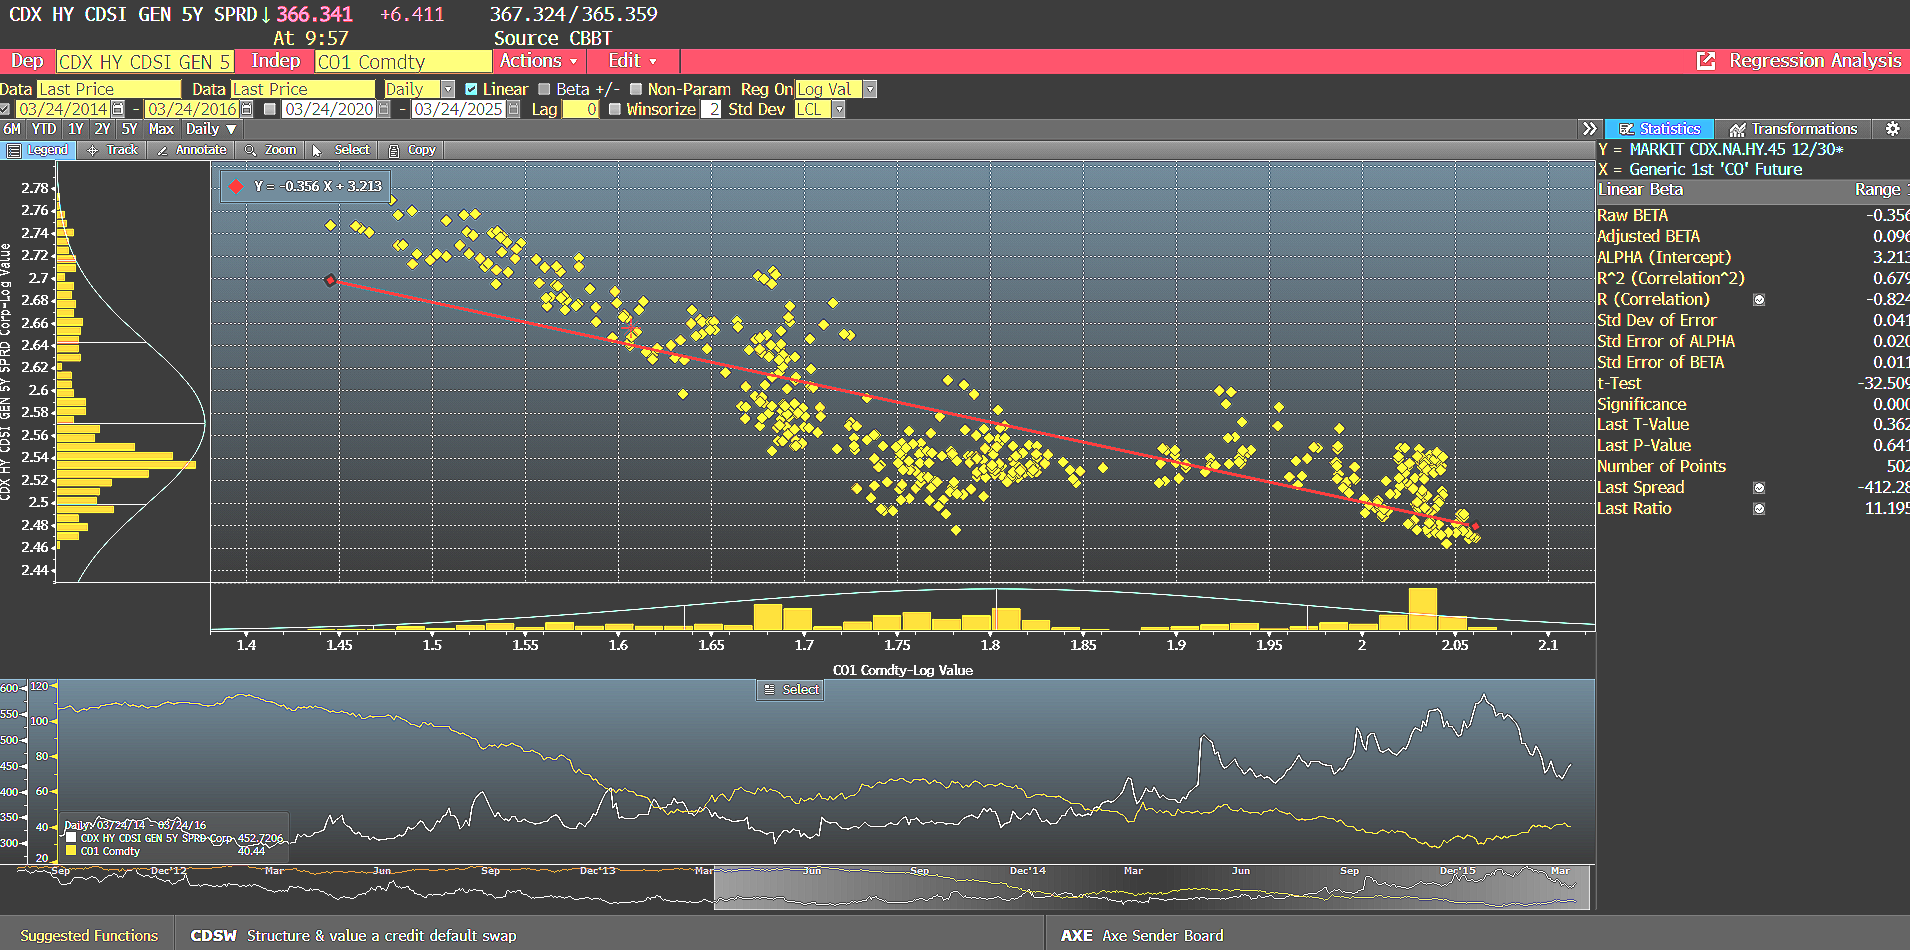Enable the Winsorize checkbox
1910x950 pixels.
(614, 109)
